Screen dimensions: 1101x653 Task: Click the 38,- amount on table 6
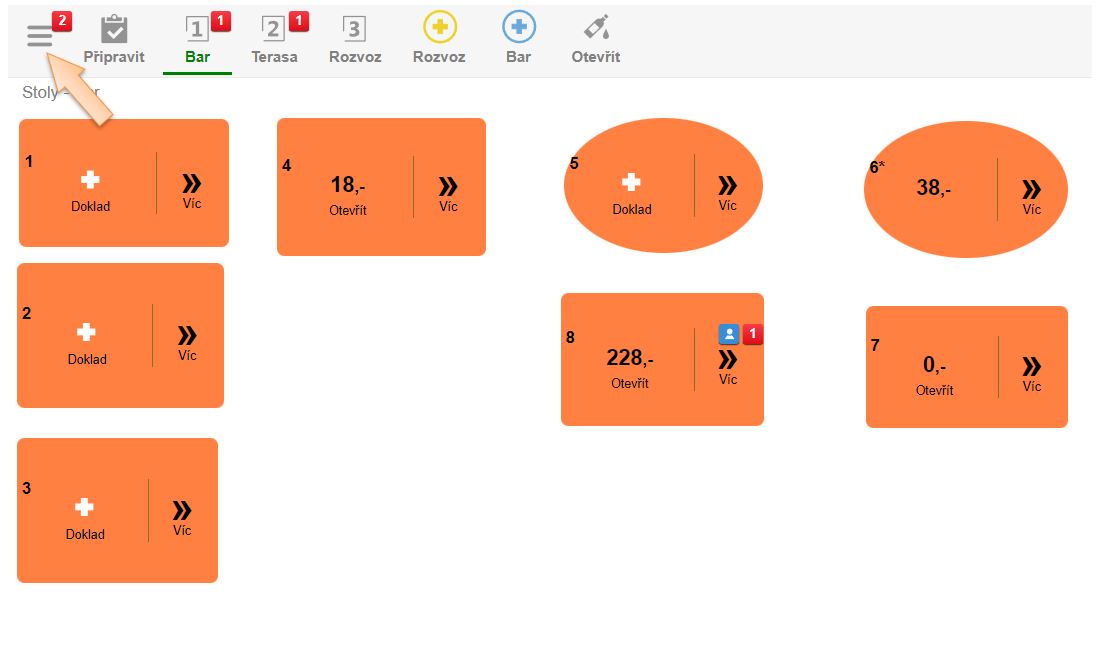(933, 187)
